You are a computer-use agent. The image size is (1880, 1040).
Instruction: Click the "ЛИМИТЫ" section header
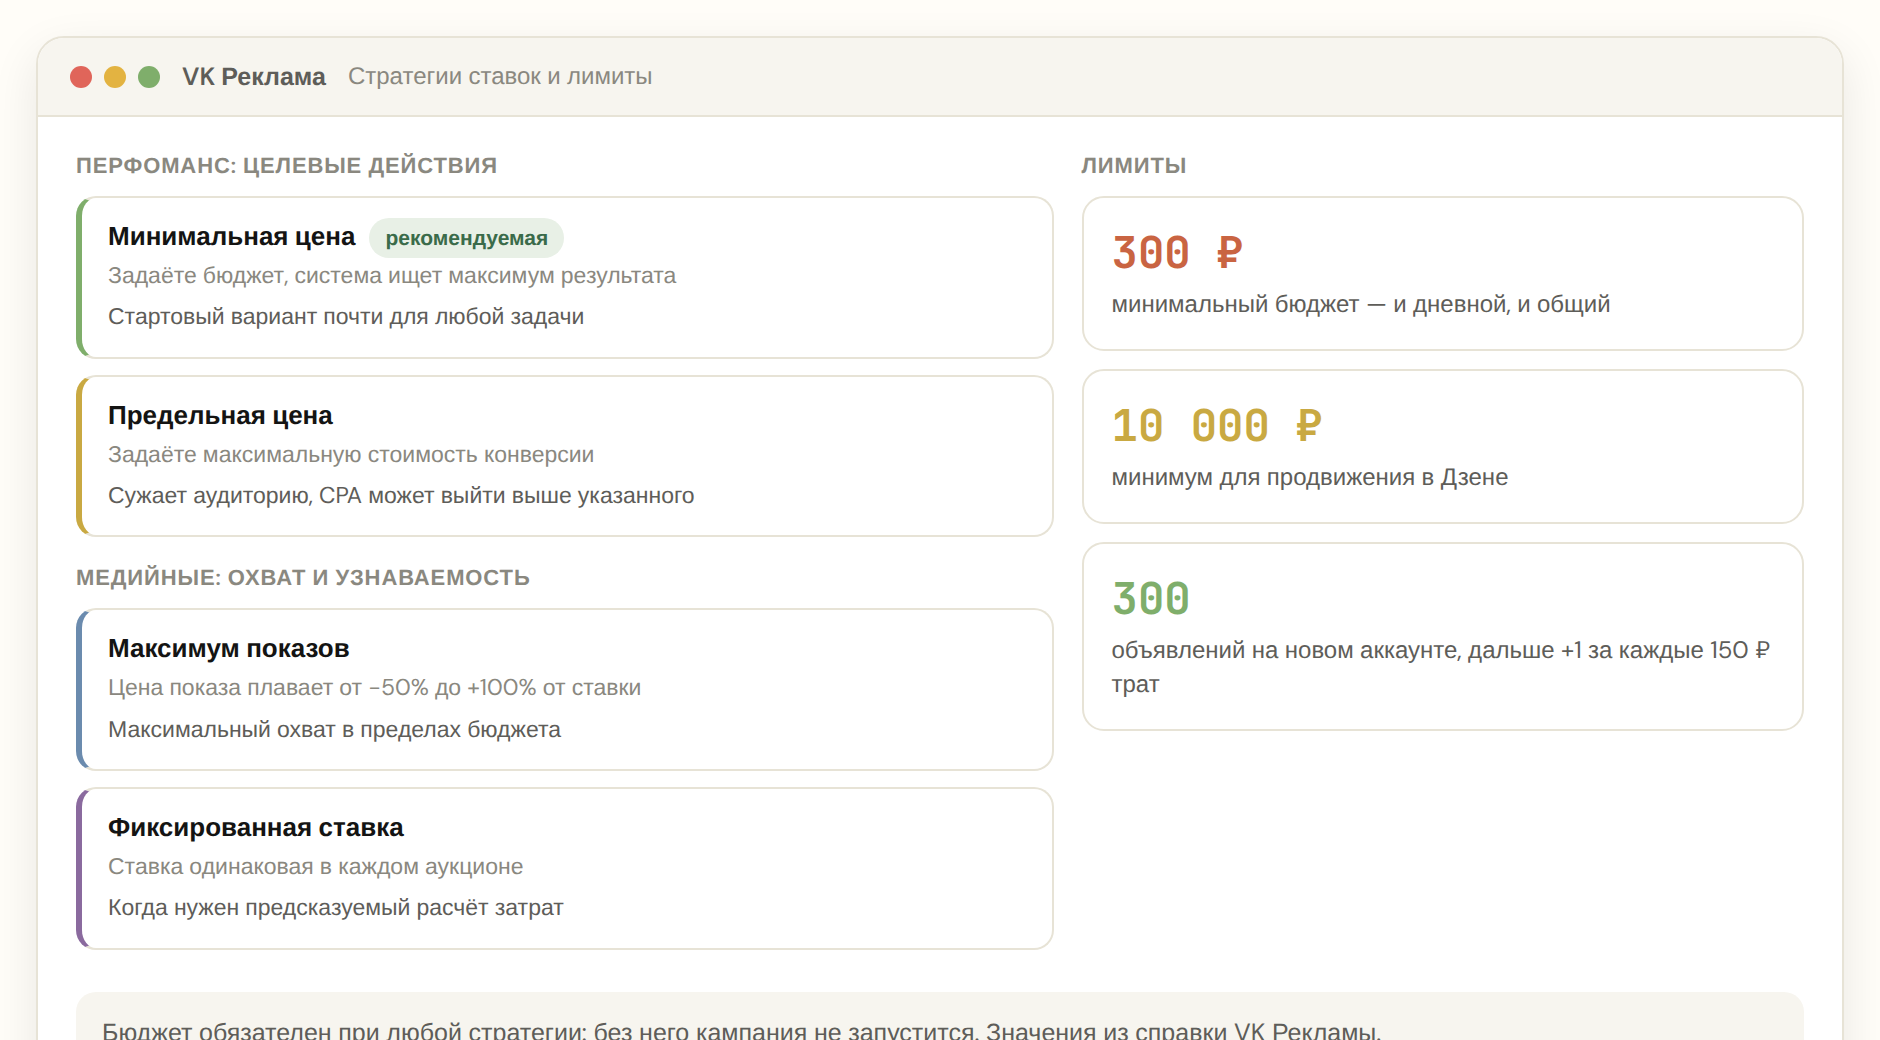coord(1134,165)
